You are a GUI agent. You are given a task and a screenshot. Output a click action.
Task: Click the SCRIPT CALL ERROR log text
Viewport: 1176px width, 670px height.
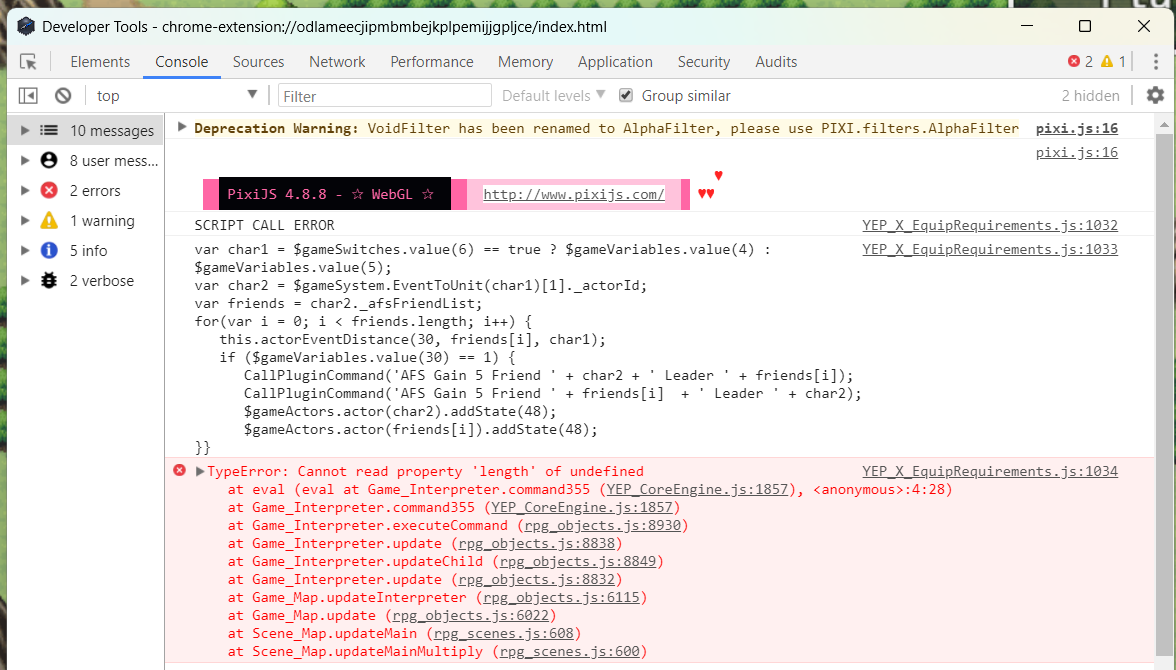[x=265, y=225]
